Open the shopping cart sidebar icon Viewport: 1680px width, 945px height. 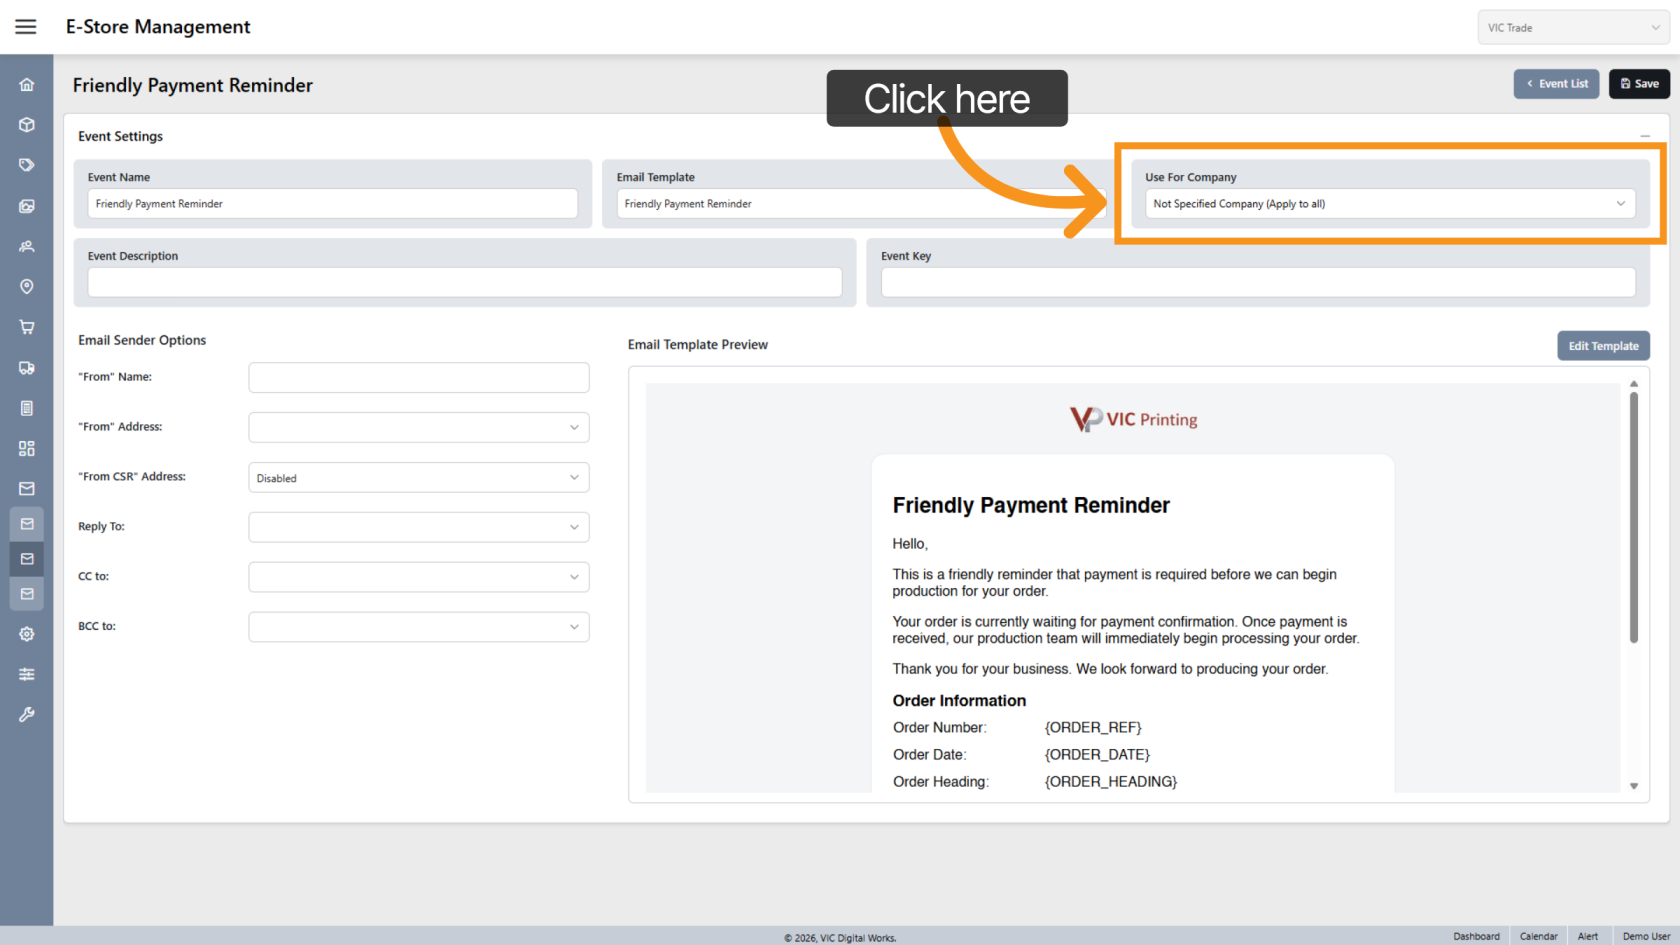[27, 327]
